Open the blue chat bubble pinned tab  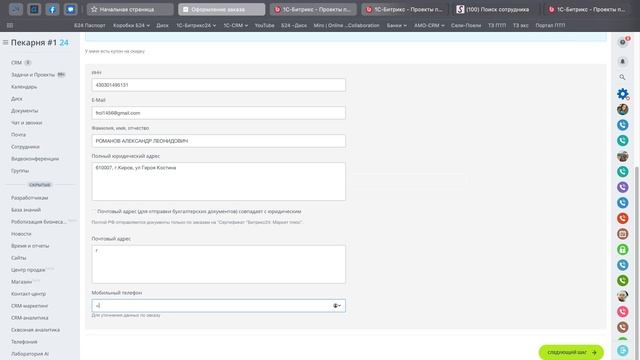pyautogui.click(x=70, y=9)
